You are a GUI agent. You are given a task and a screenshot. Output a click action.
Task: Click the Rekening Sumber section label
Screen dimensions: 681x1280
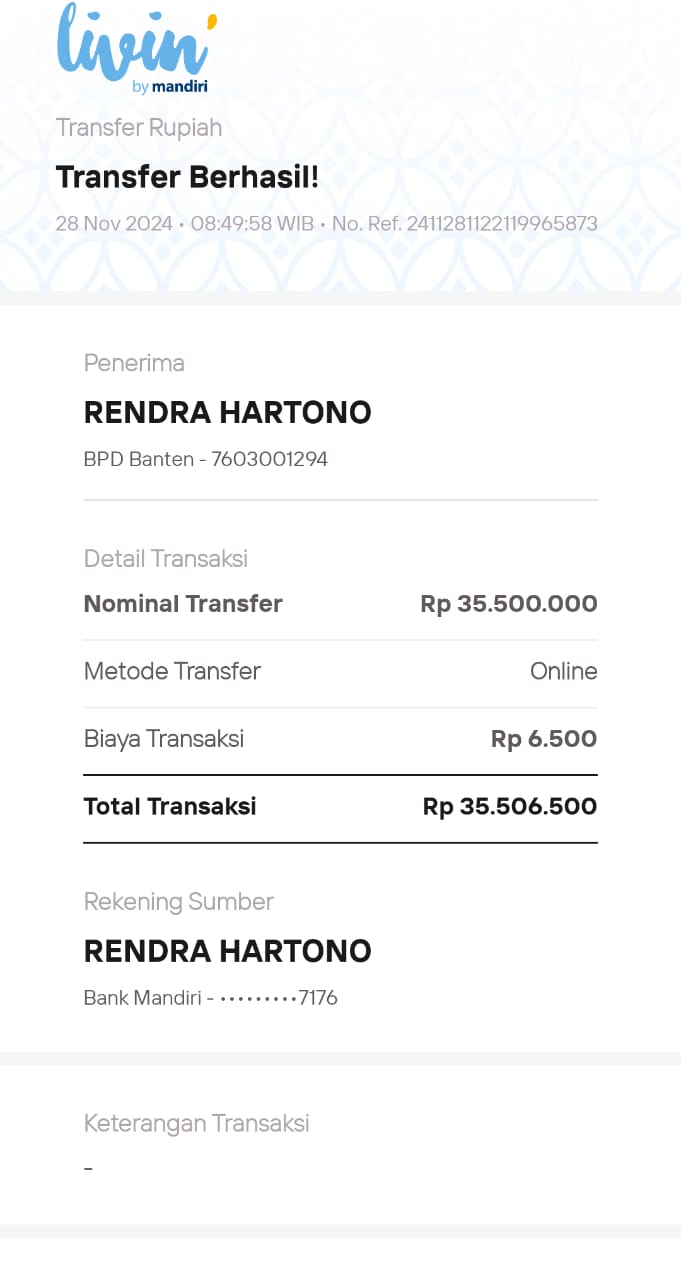(x=179, y=902)
